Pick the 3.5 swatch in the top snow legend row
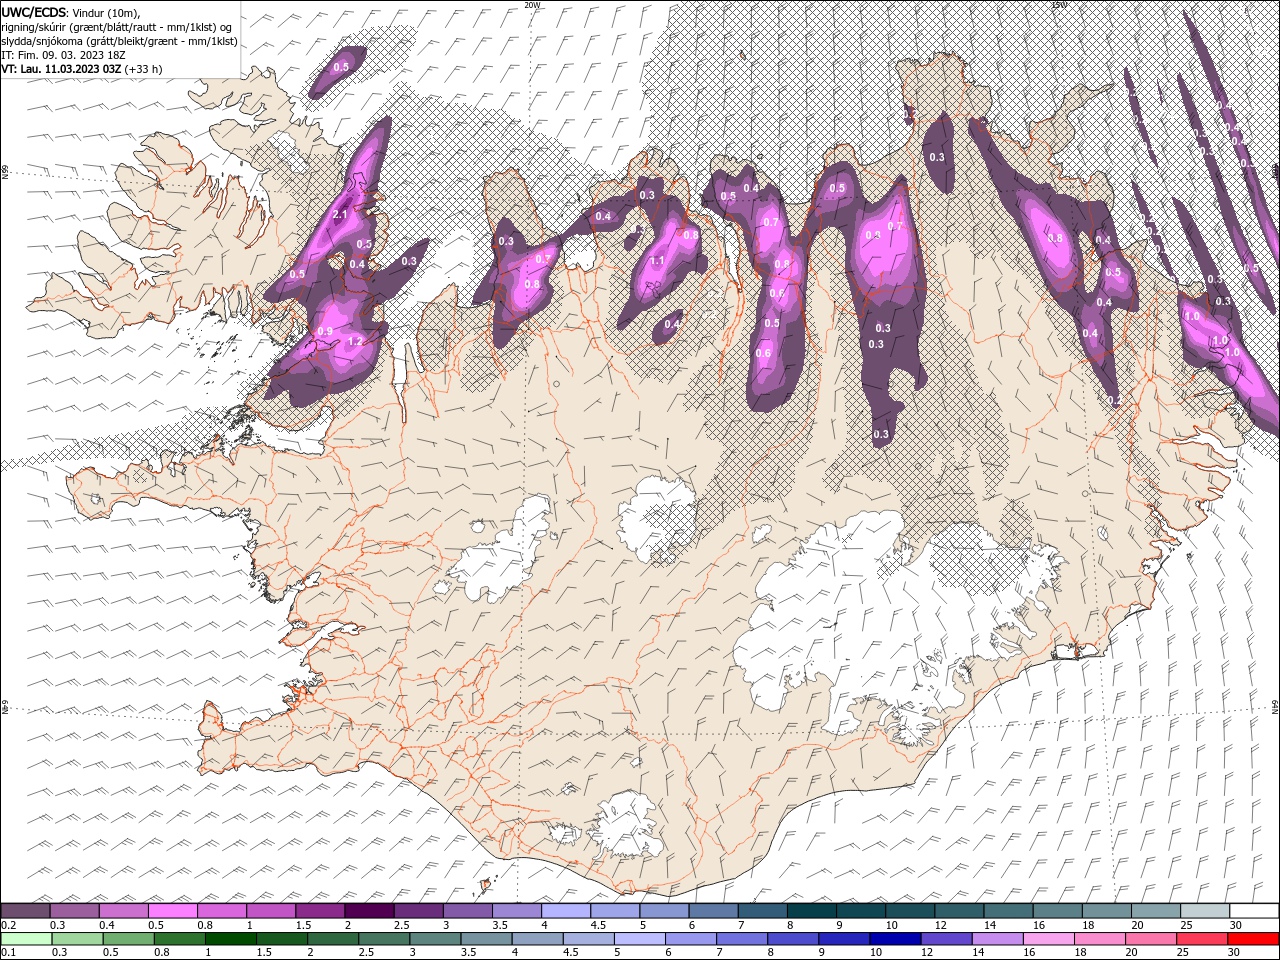 tap(516, 910)
